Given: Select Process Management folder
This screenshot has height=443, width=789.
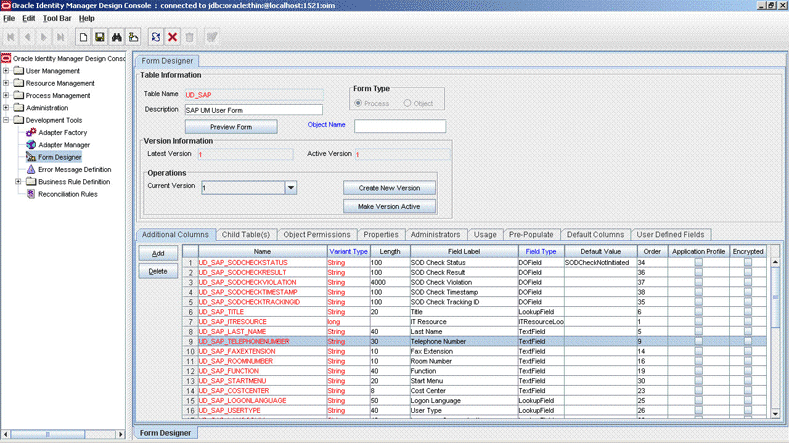Looking at the screenshot, I should coord(58,96).
